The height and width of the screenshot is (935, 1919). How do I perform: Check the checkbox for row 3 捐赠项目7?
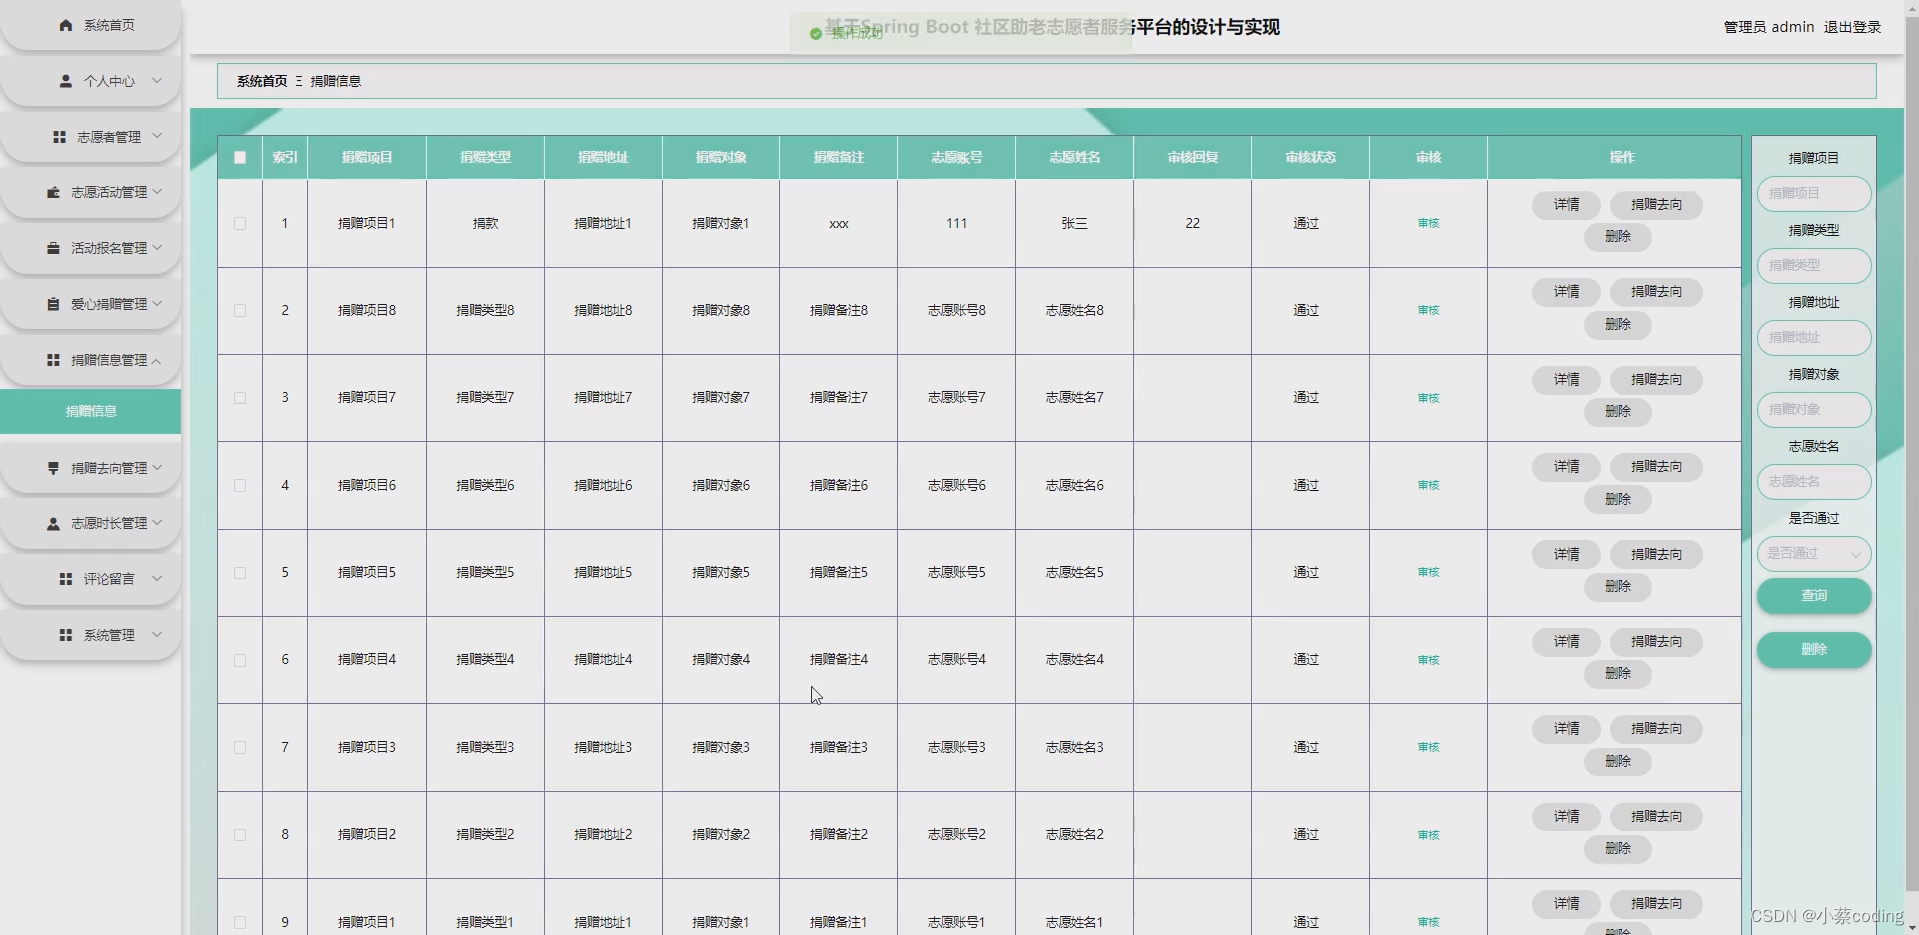pyautogui.click(x=240, y=398)
